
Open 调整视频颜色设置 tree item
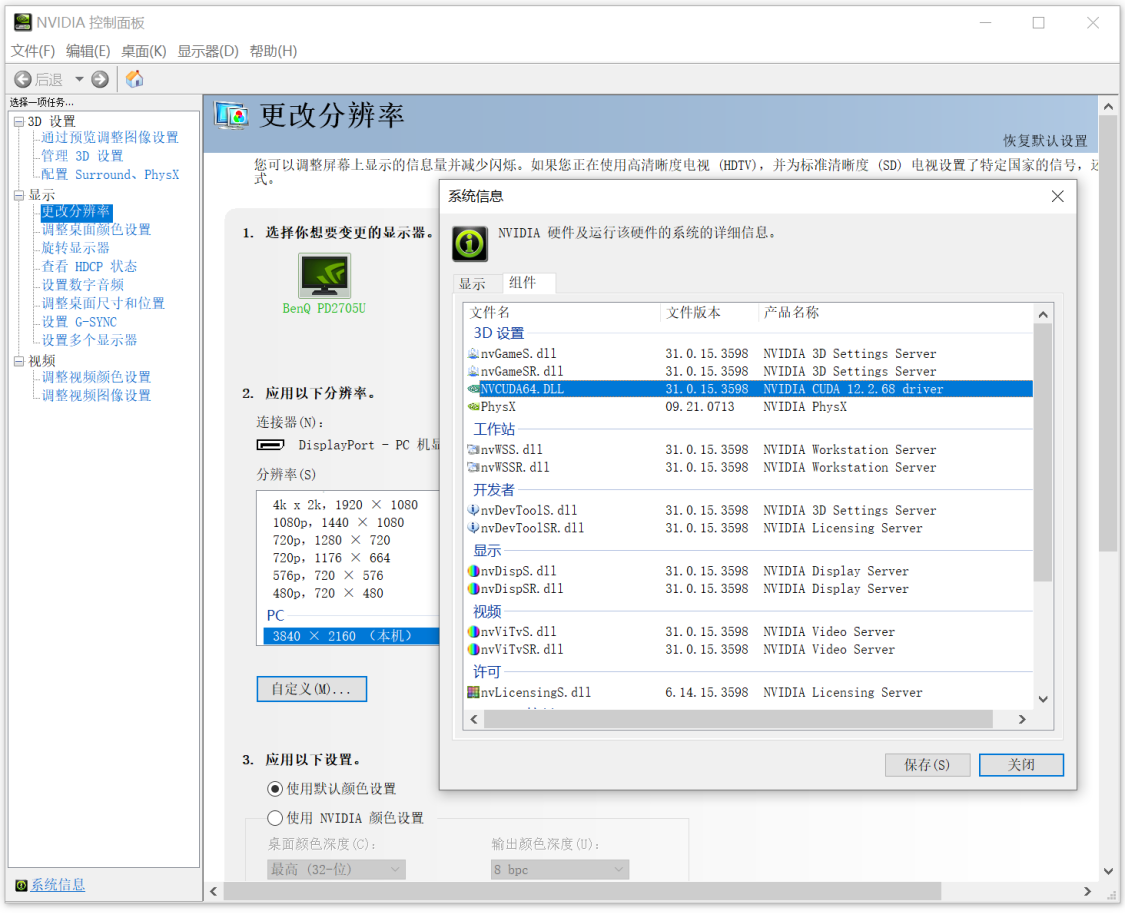pyautogui.click(x=96, y=377)
